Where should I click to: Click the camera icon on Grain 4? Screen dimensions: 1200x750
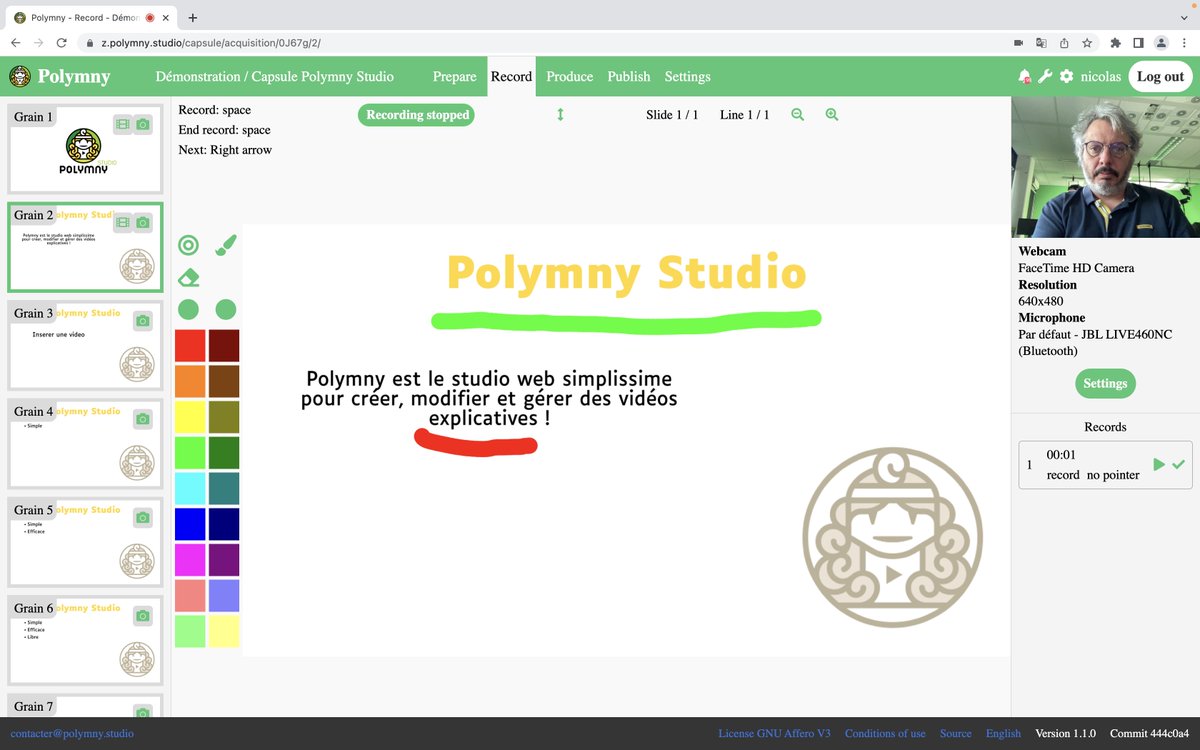[143, 419]
